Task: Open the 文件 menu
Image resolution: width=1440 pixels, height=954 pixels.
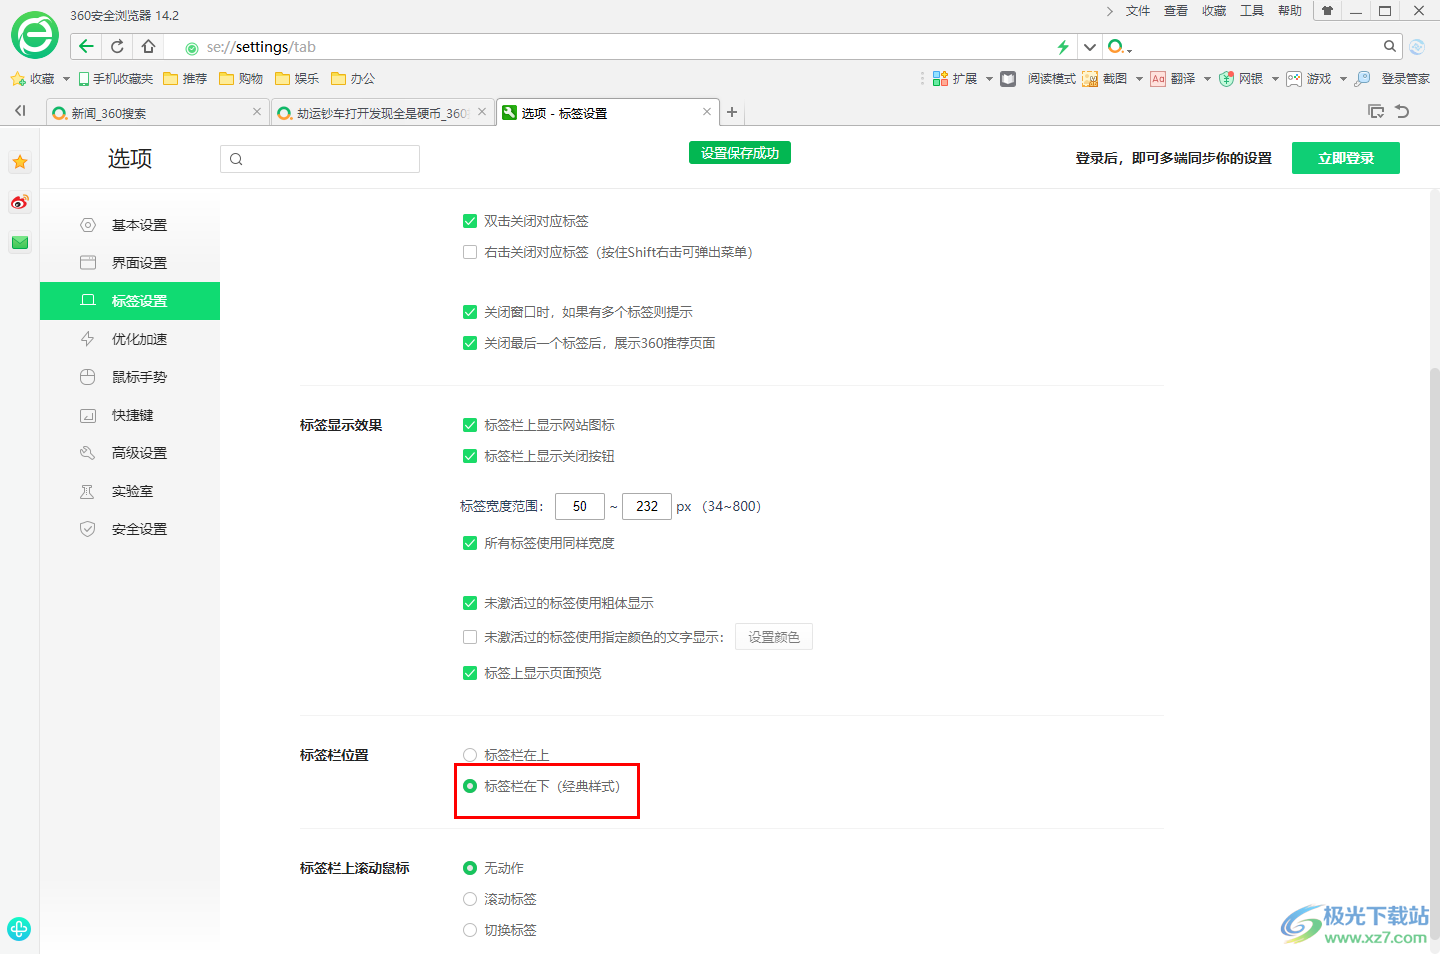Action: [1138, 11]
